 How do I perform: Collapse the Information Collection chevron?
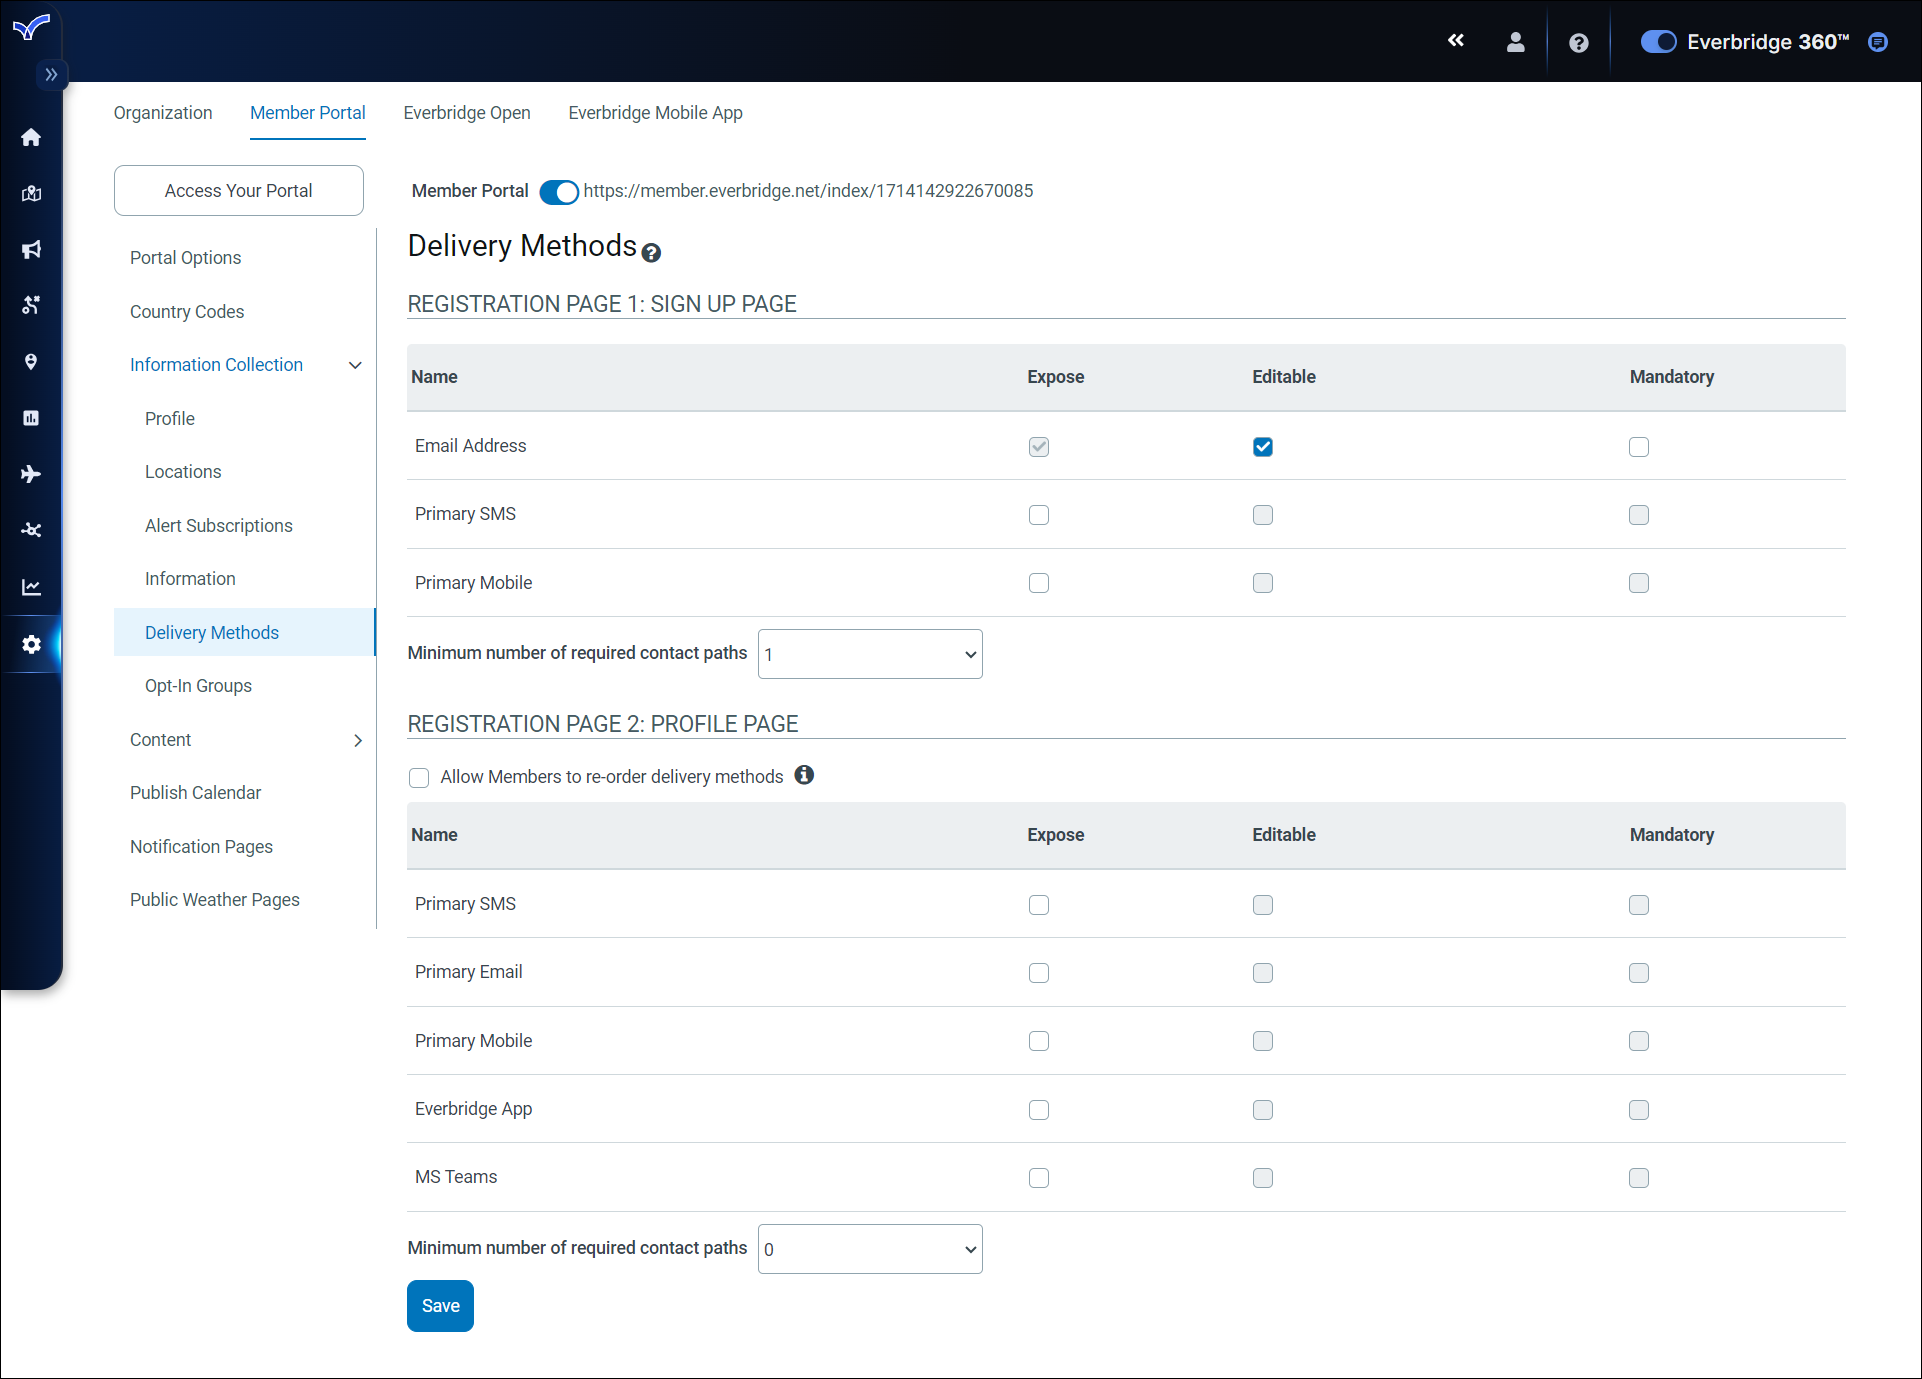355,365
